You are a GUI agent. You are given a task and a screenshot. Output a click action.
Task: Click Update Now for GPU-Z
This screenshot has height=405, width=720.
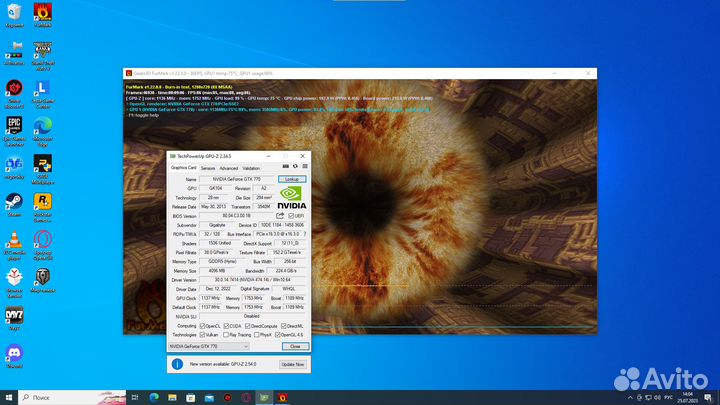tap(292, 364)
